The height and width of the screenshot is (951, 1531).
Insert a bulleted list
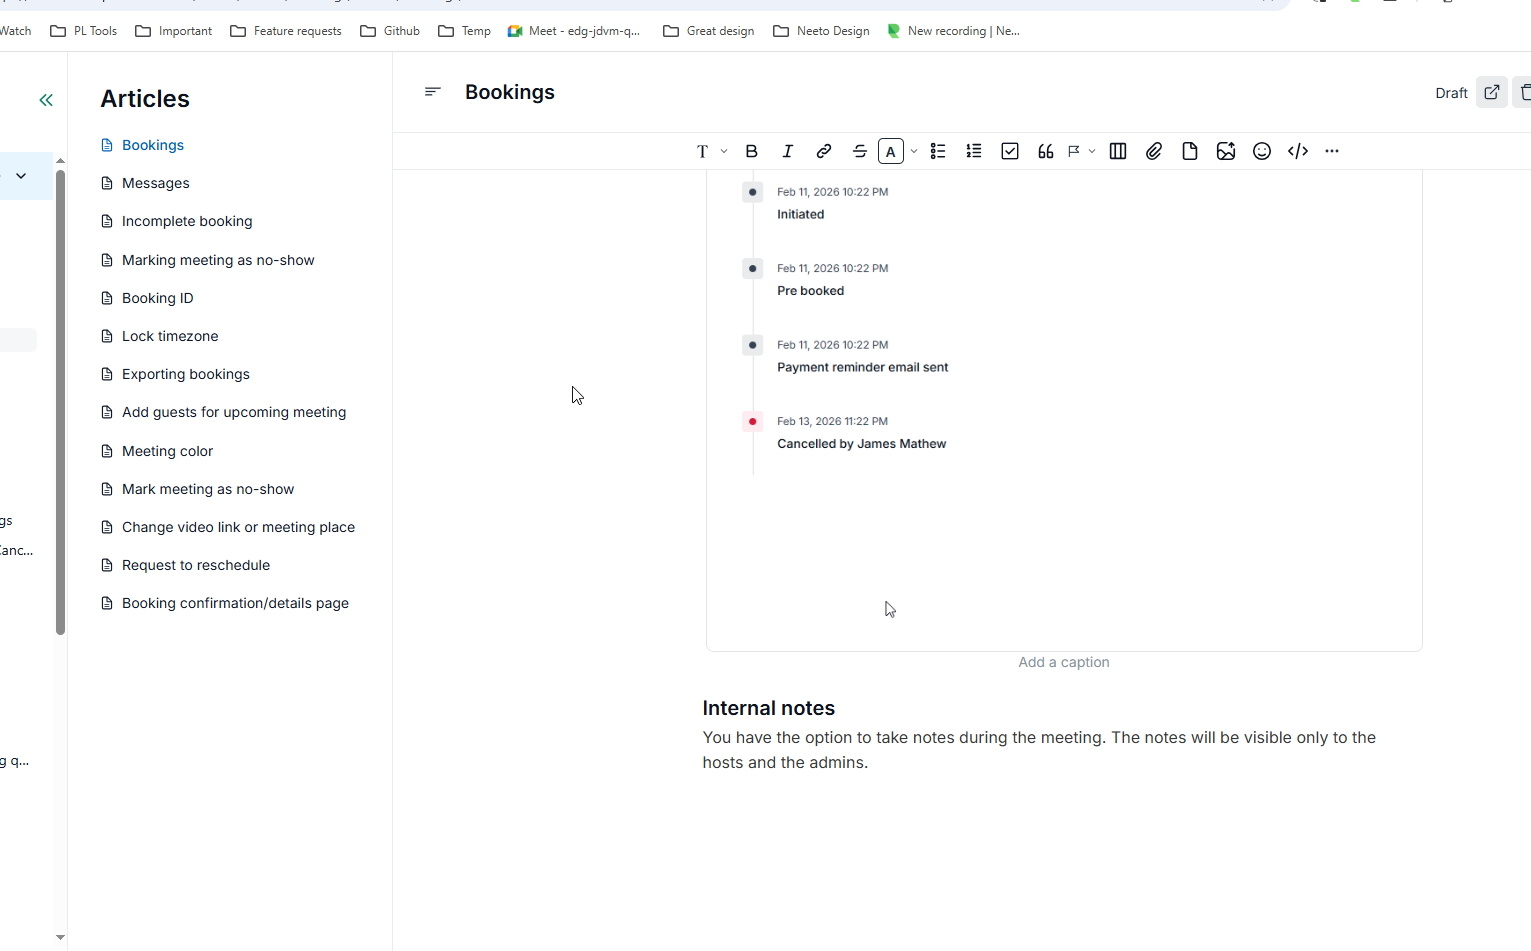coord(938,151)
